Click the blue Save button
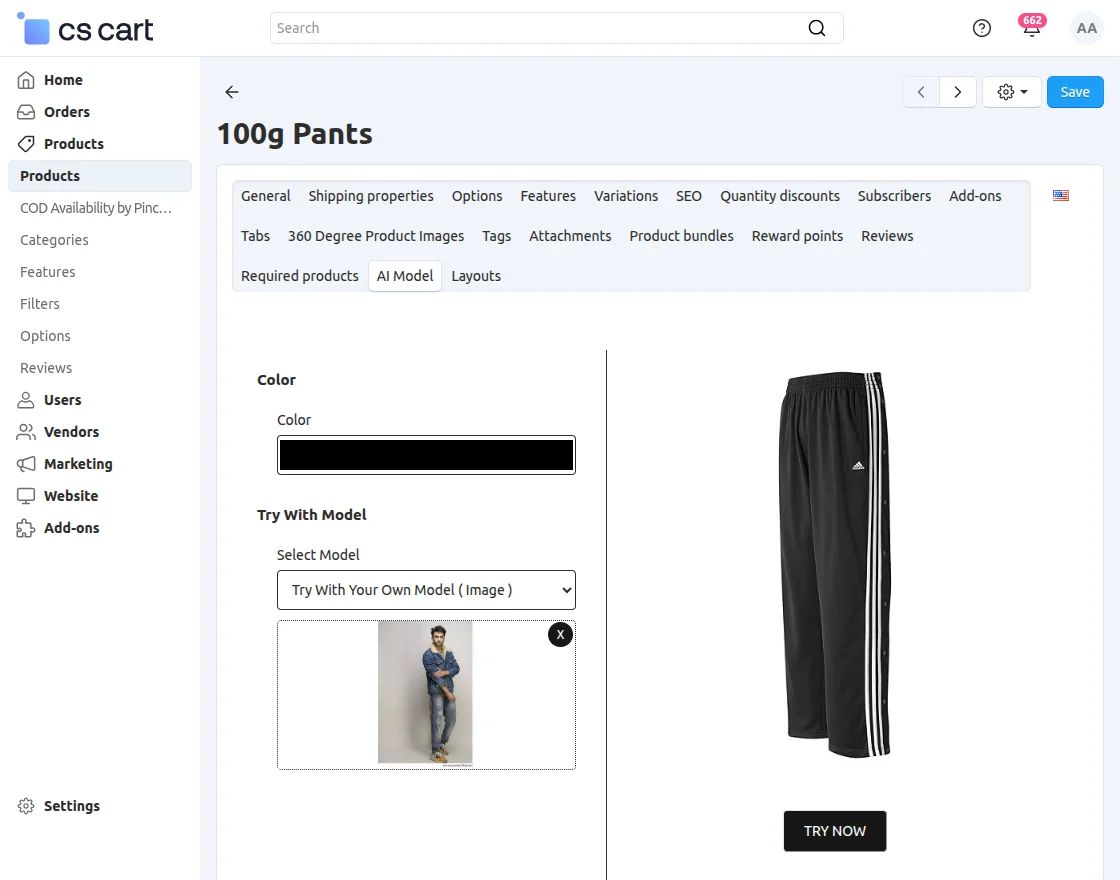Image resolution: width=1120 pixels, height=880 pixels. point(1075,92)
